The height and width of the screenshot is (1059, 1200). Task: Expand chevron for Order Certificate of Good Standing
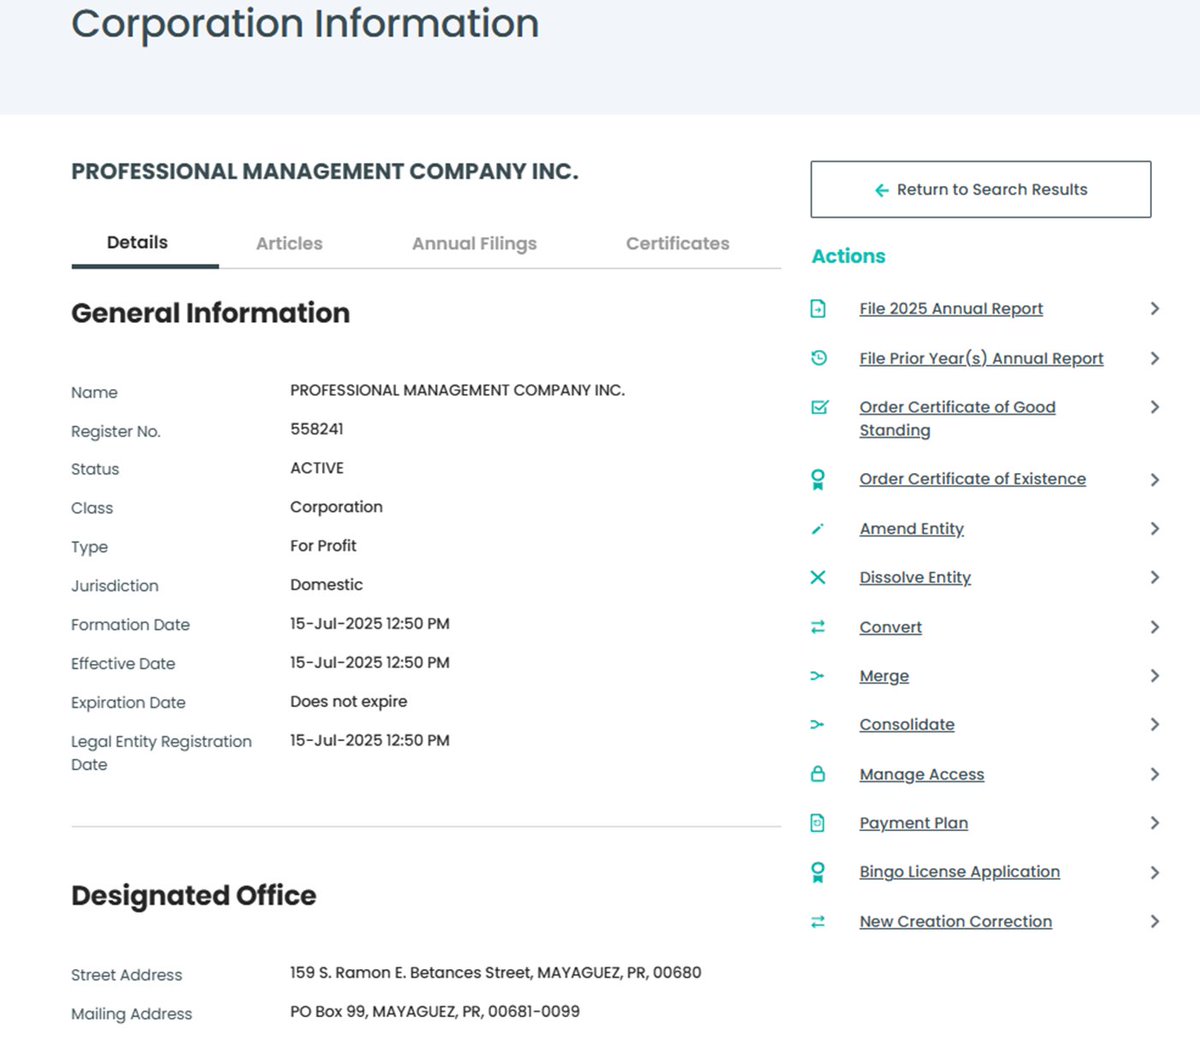[1155, 407]
